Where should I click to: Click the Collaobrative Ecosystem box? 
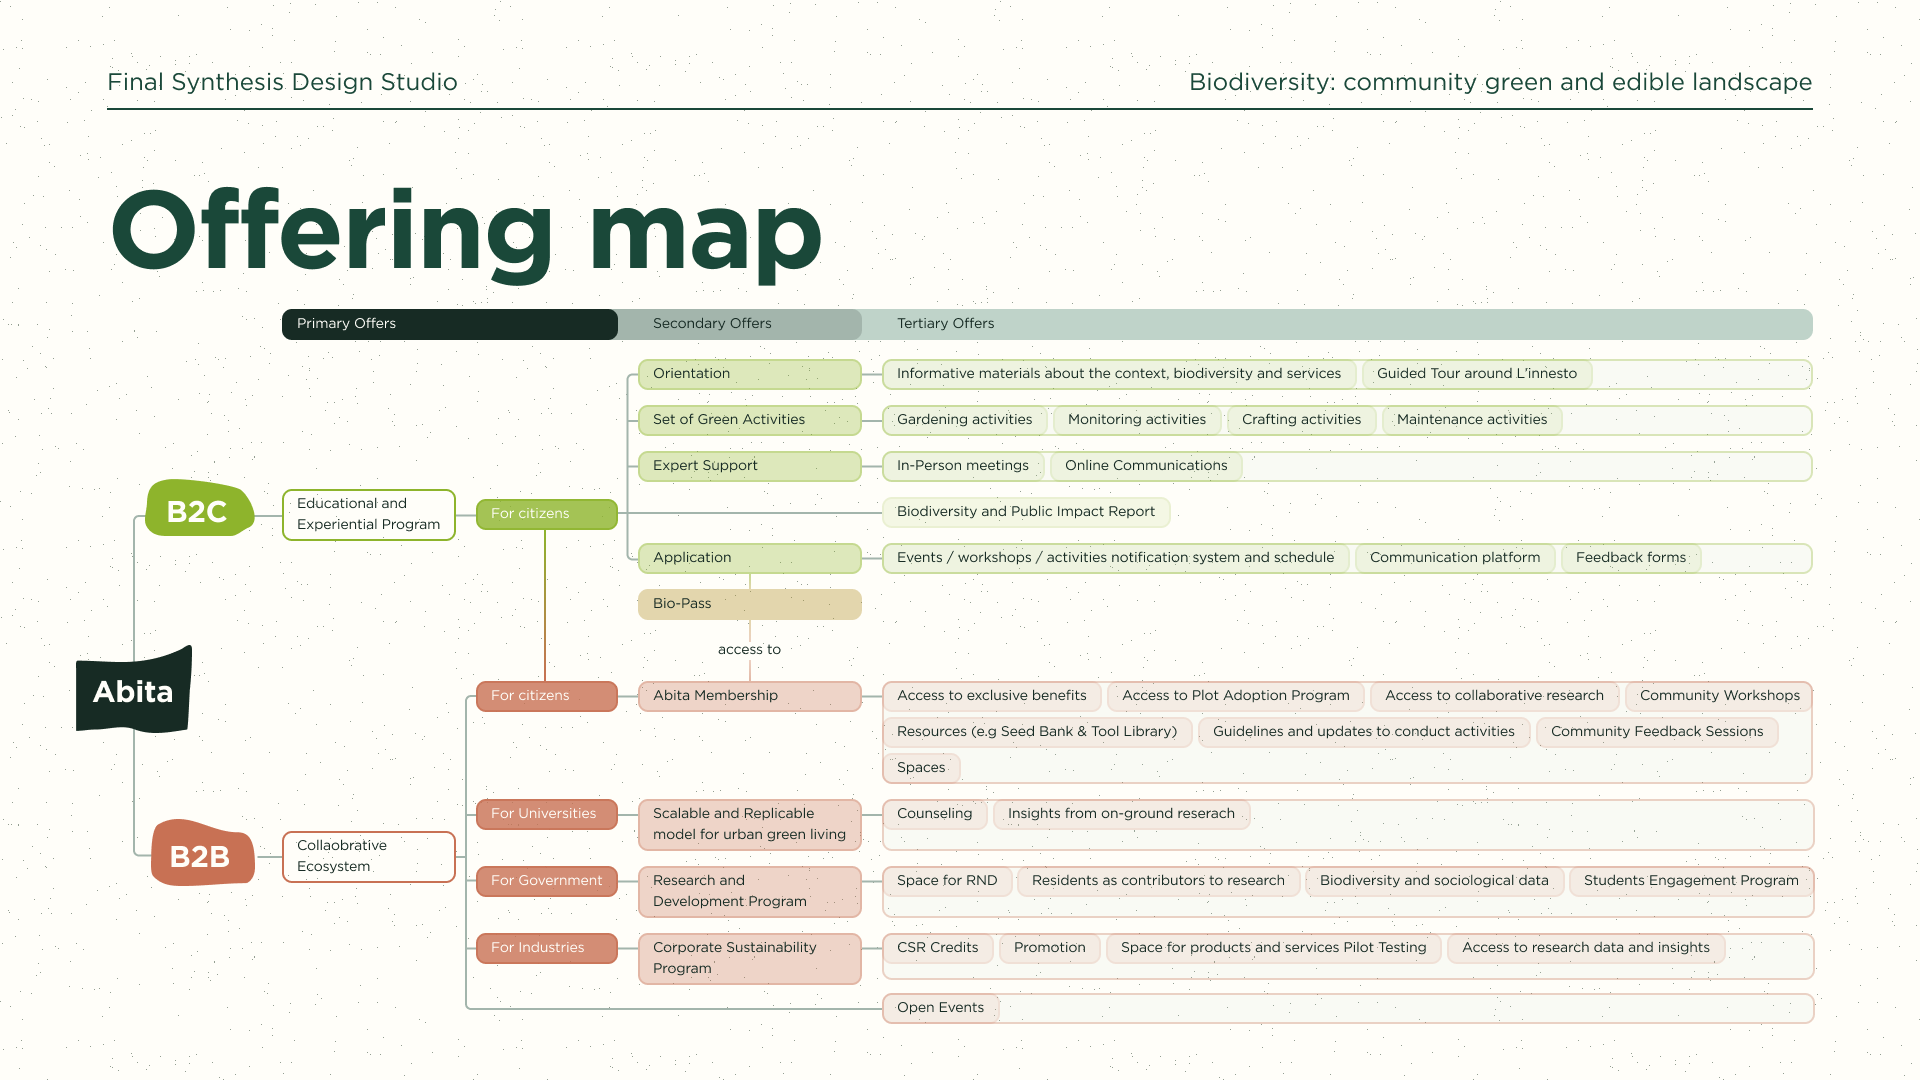point(369,856)
